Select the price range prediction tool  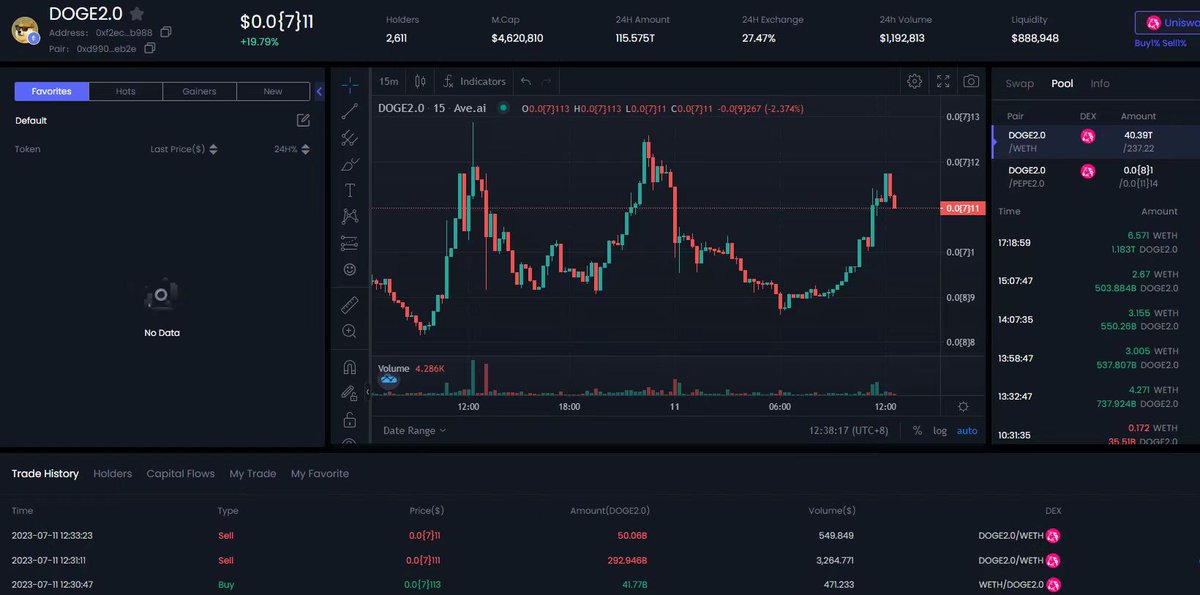coord(349,243)
